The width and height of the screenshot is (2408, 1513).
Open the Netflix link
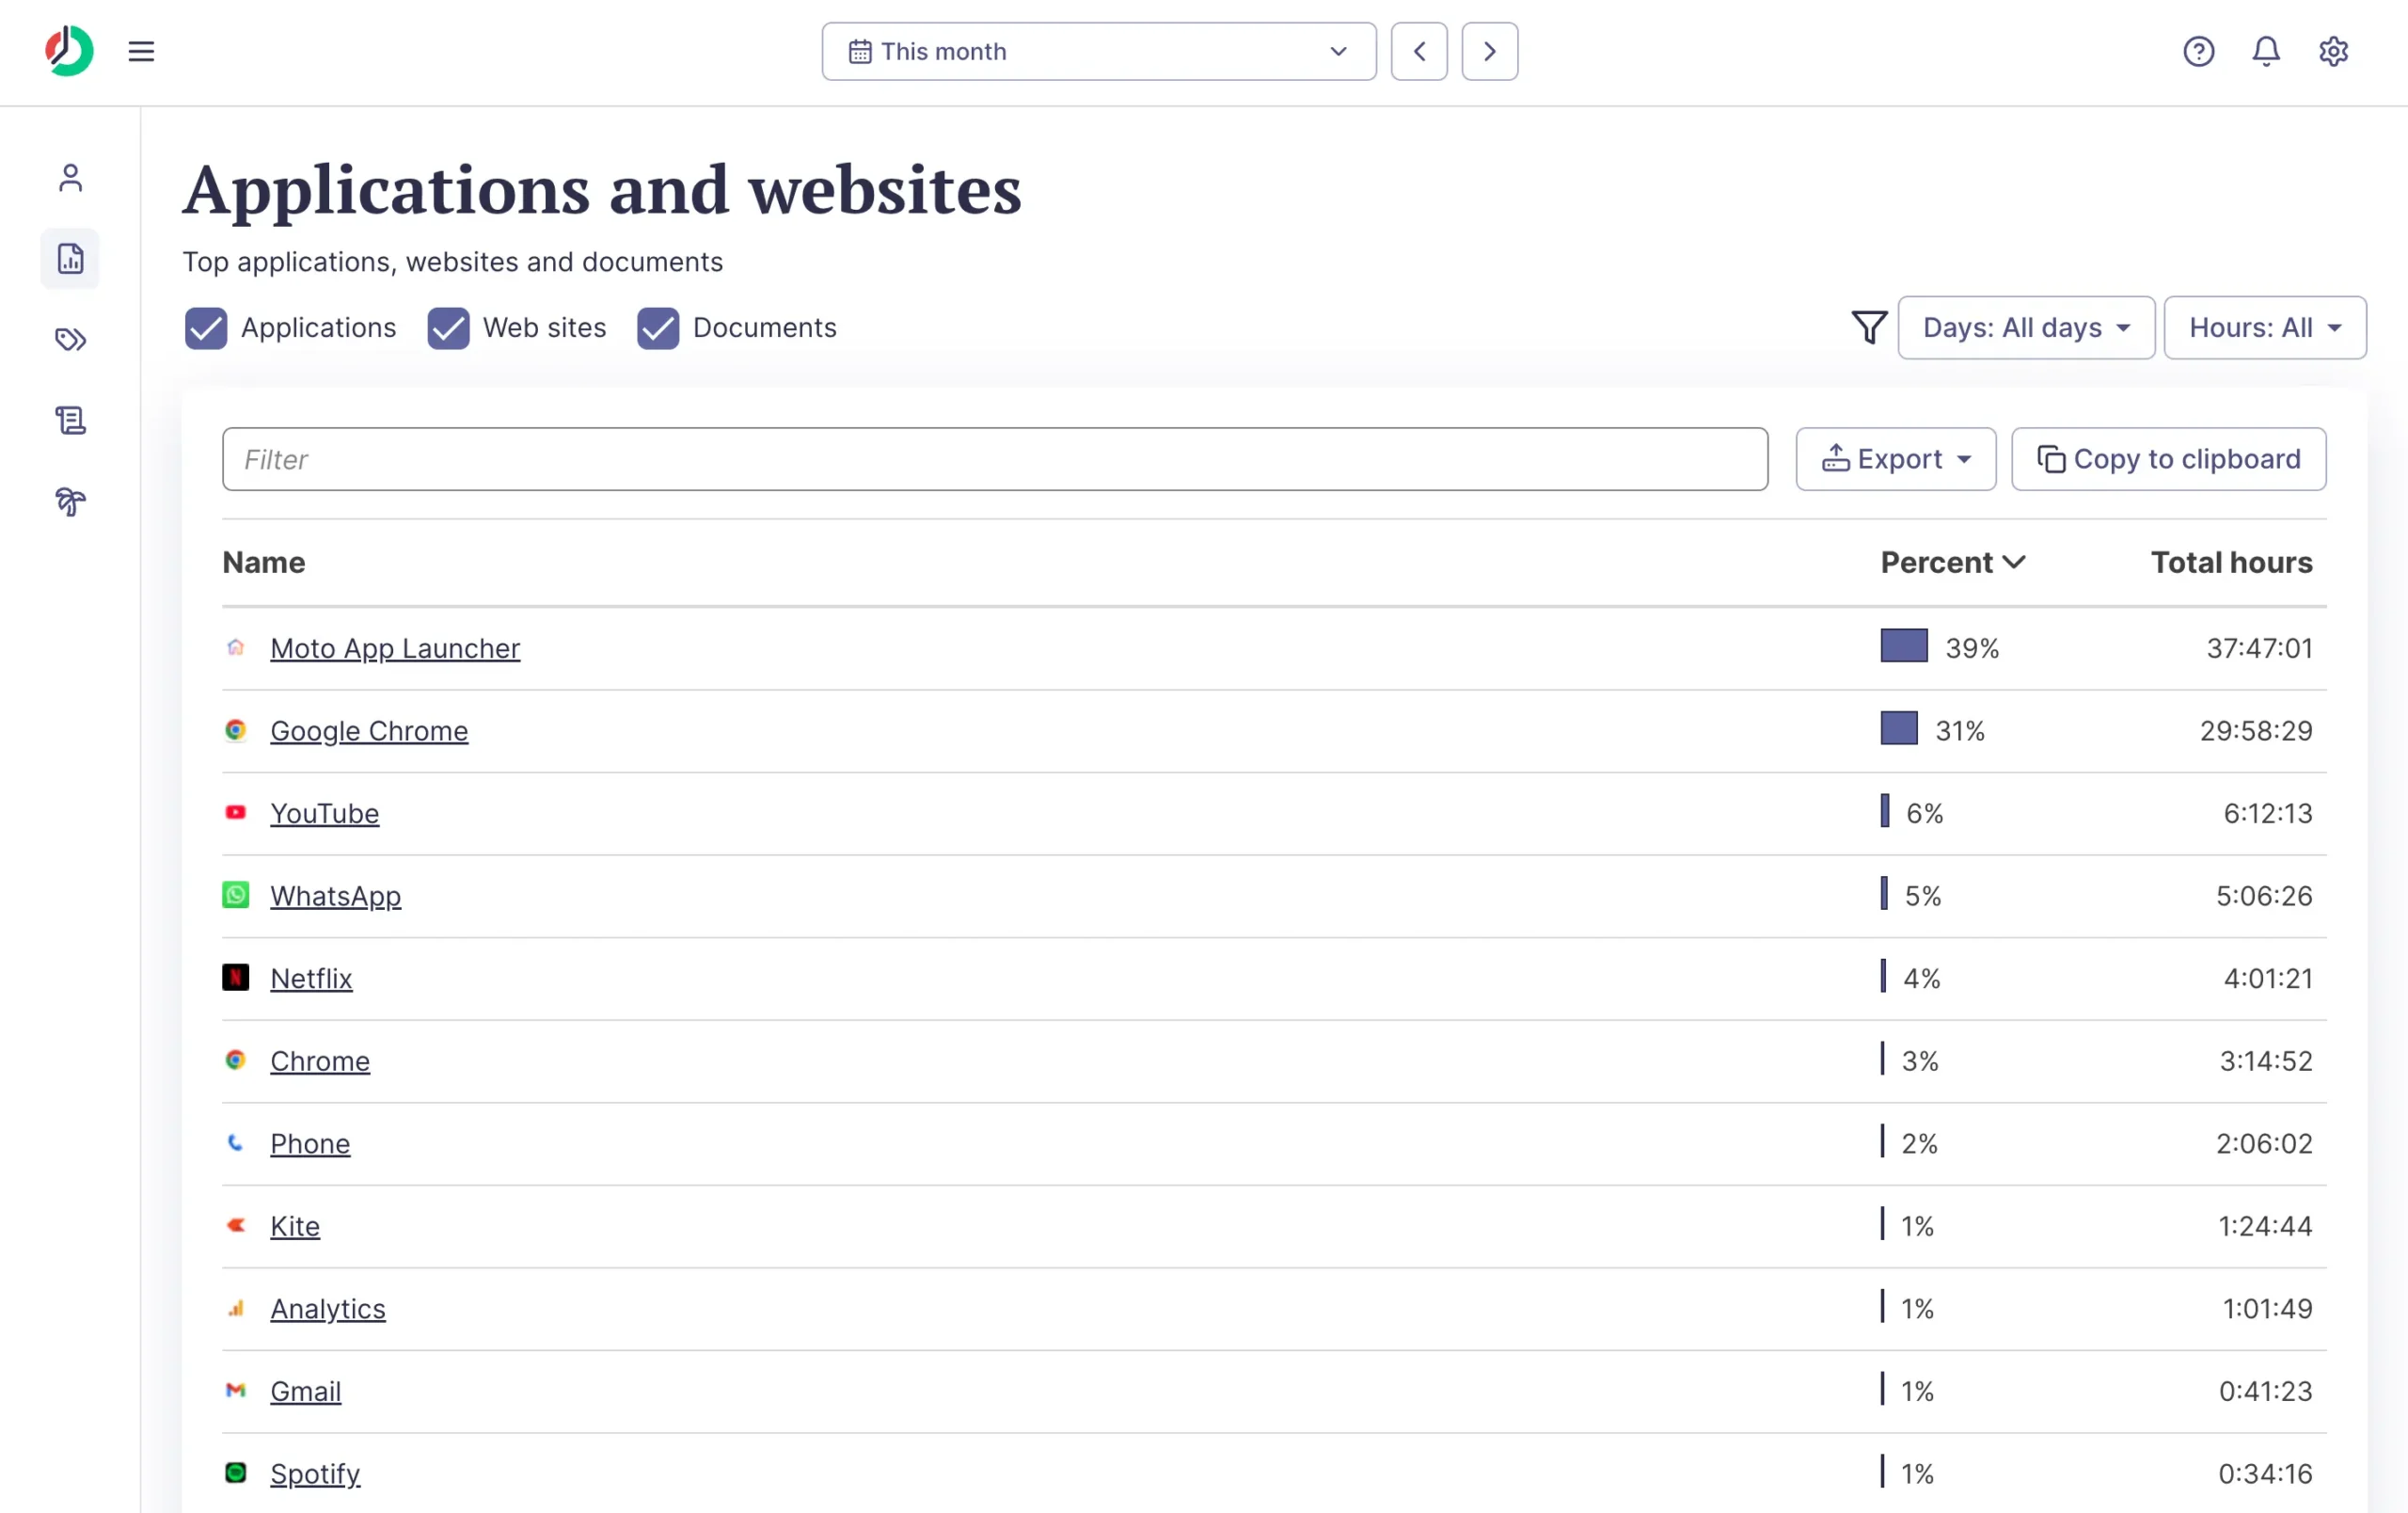click(x=311, y=978)
